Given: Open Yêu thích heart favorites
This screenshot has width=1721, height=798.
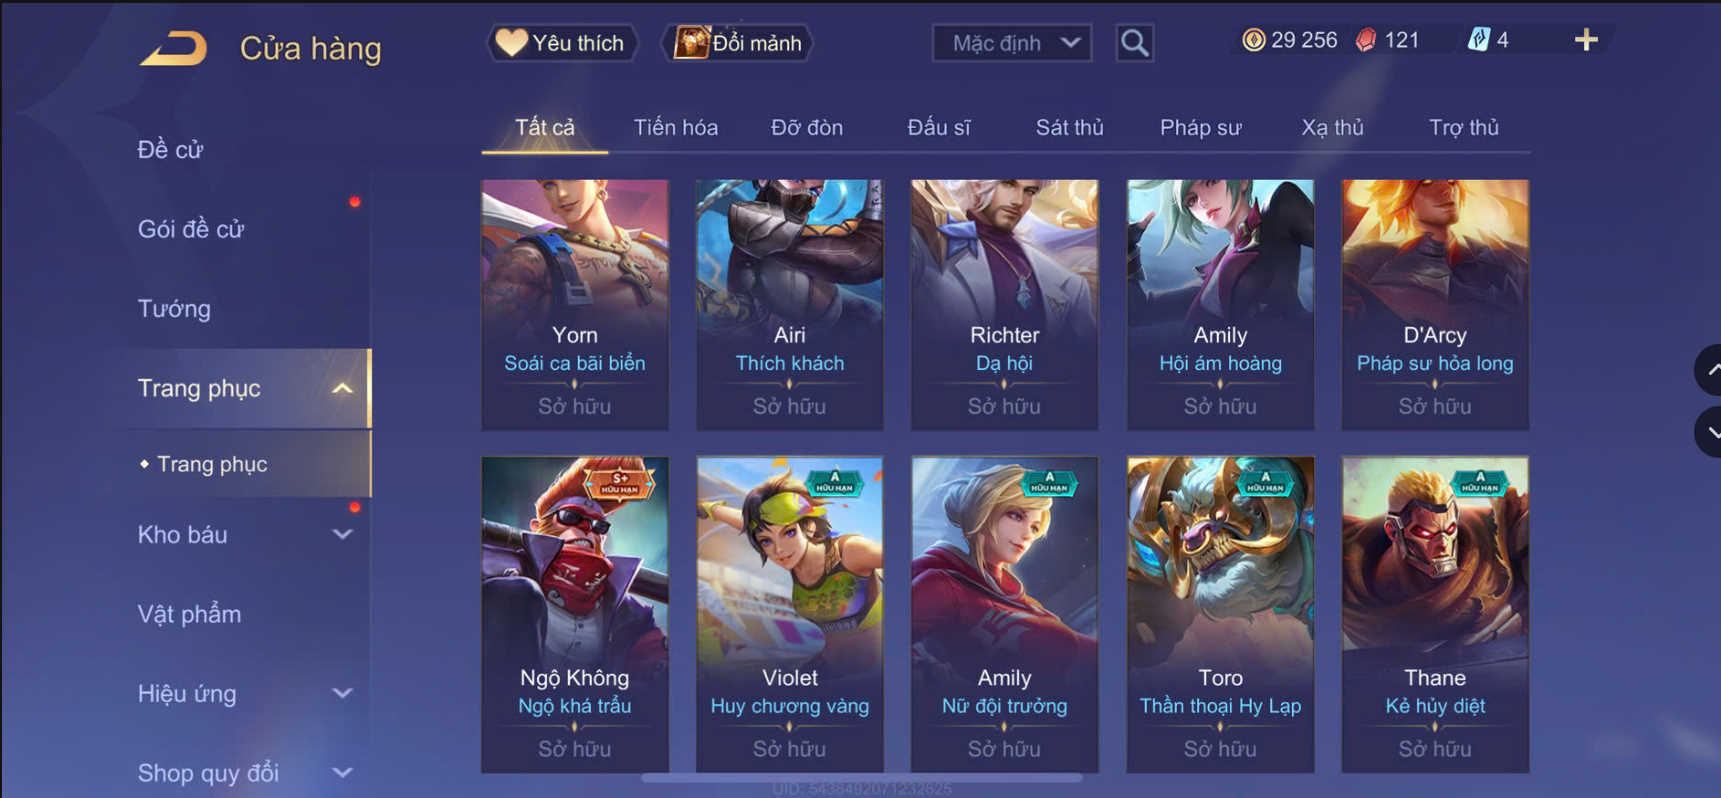Looking at the screenshot, I should pyautogui.click(x=562, y=43).
